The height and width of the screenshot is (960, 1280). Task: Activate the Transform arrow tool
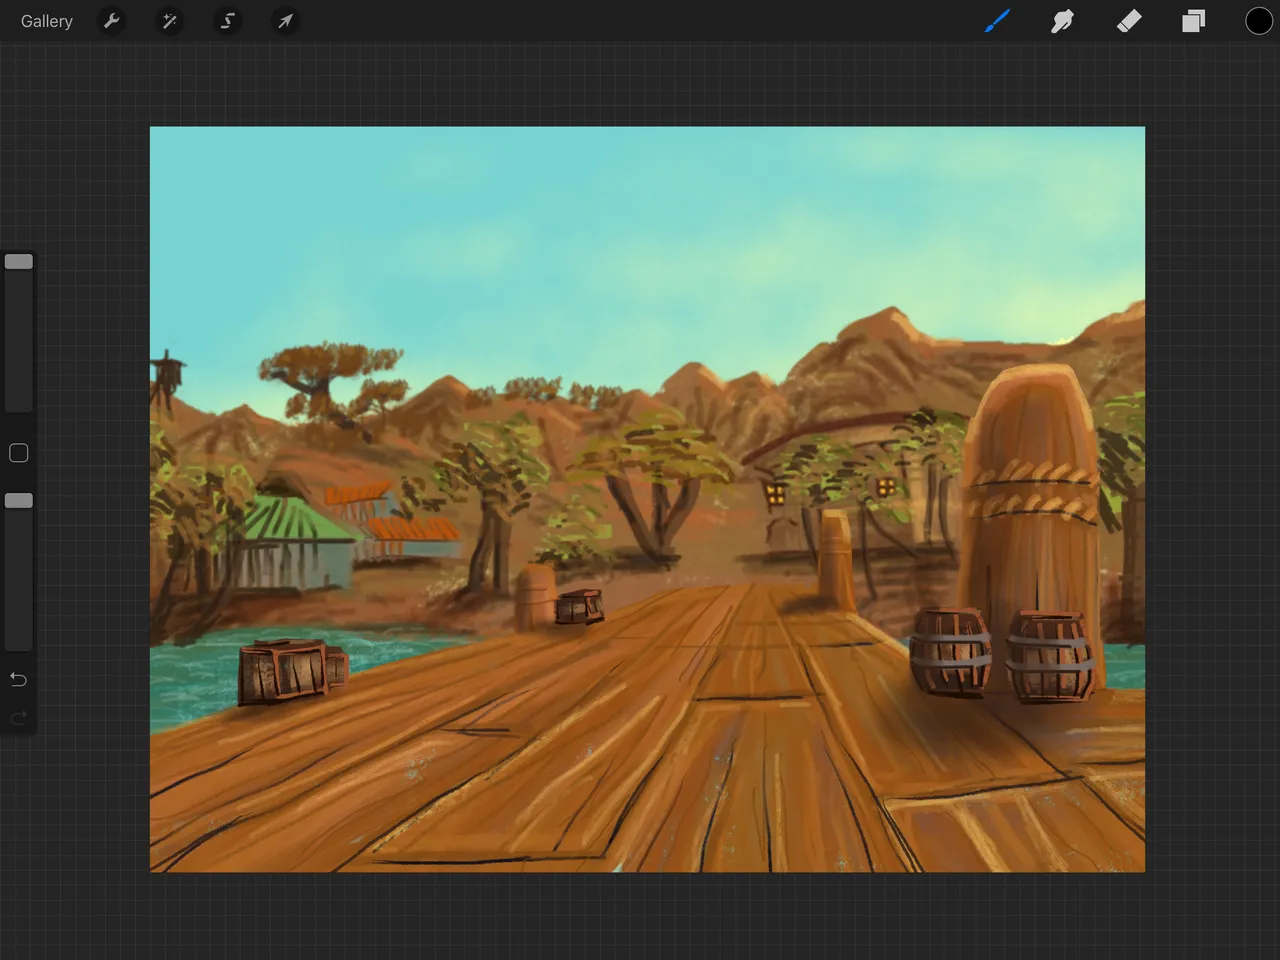(x=286, y=21)
